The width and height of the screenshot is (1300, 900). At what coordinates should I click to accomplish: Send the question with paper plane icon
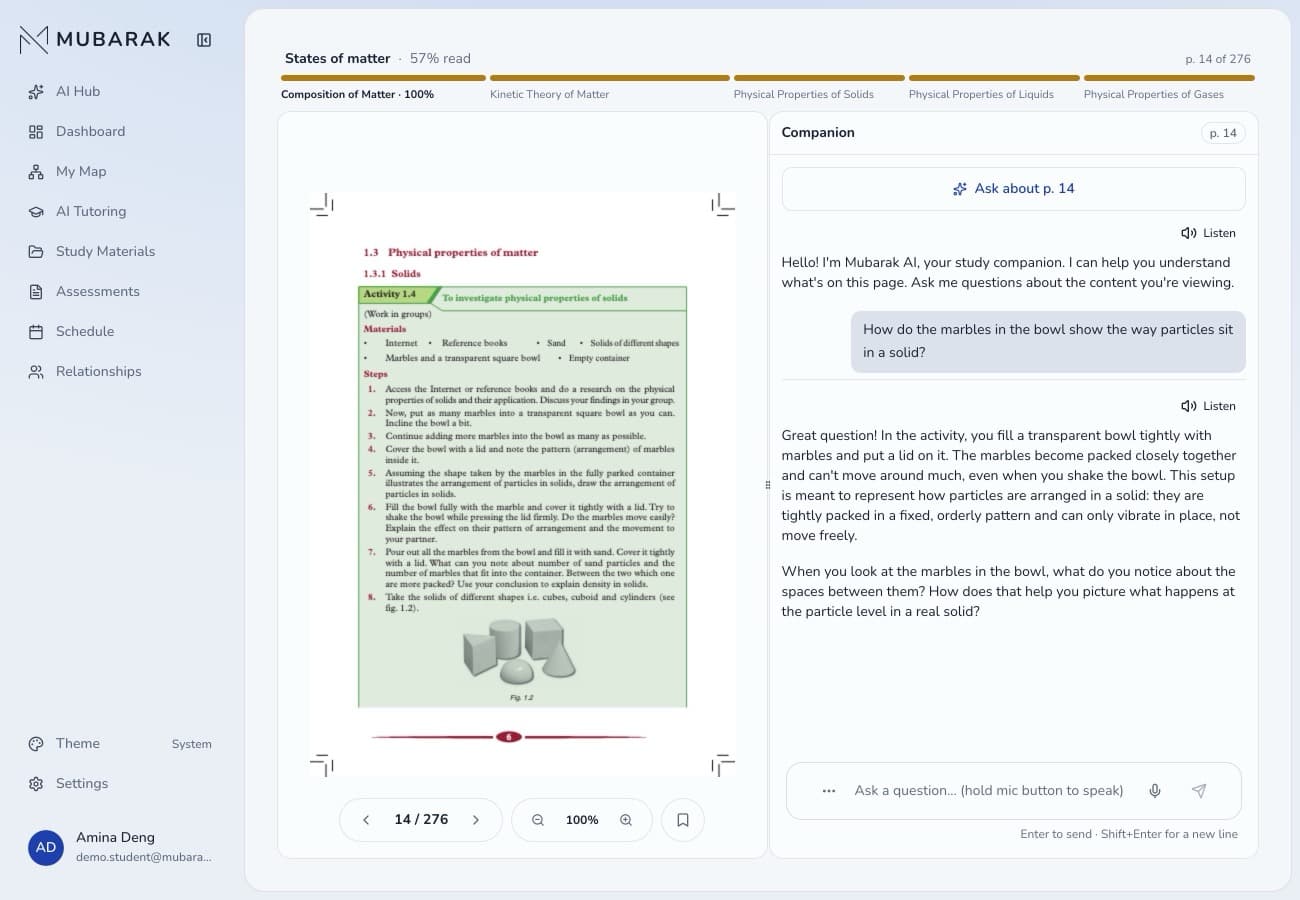pos(1199,791)
